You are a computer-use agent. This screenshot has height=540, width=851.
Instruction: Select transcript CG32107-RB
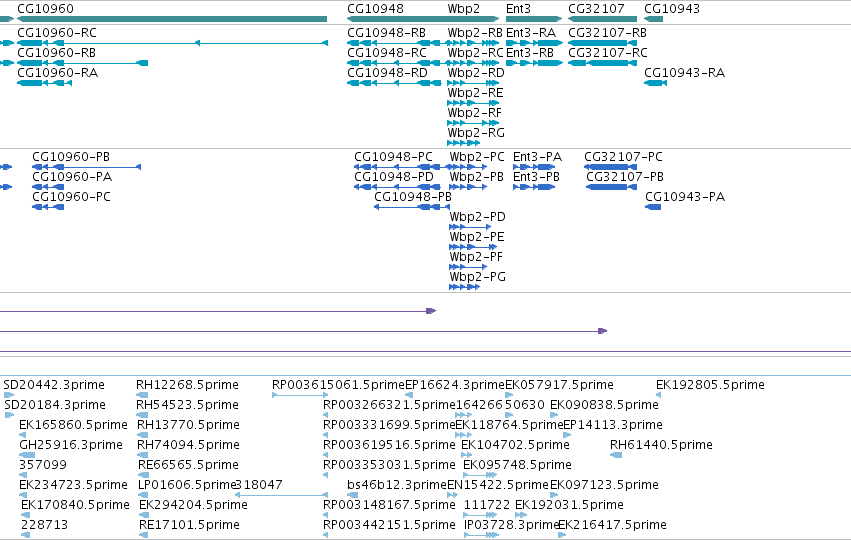click(607, 33)
